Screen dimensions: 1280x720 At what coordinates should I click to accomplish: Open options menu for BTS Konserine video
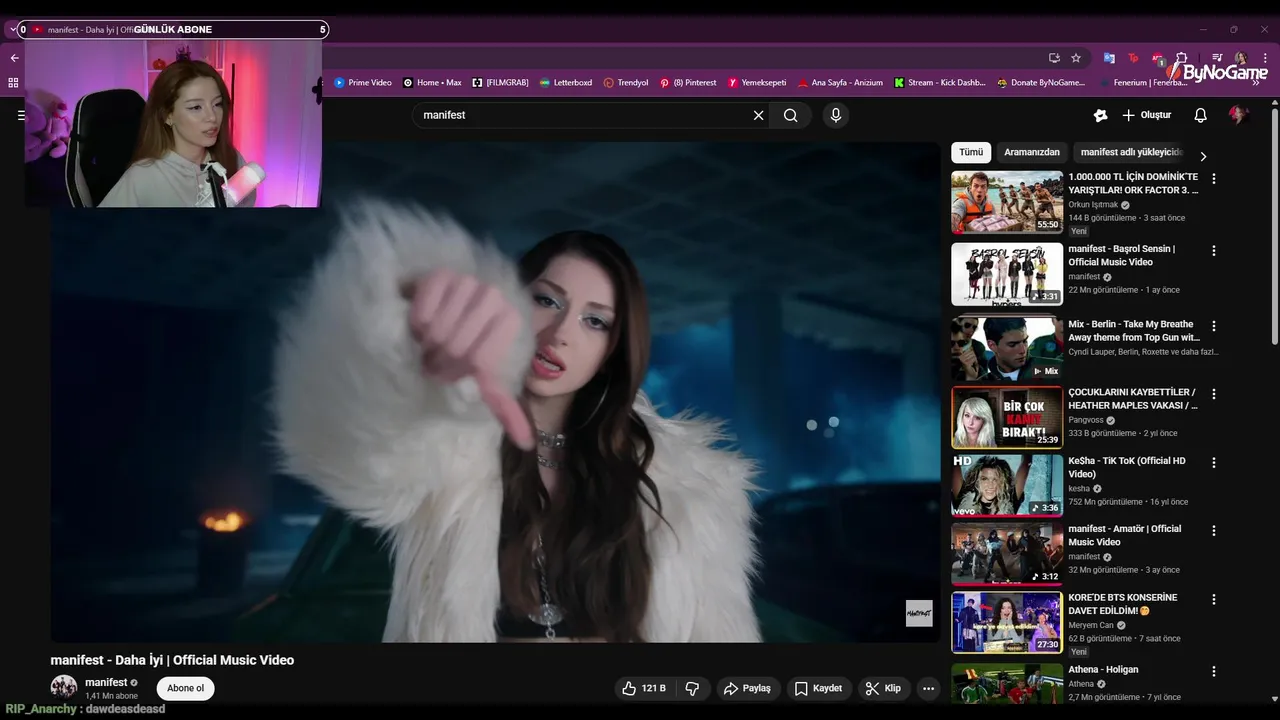(1214, 600)
